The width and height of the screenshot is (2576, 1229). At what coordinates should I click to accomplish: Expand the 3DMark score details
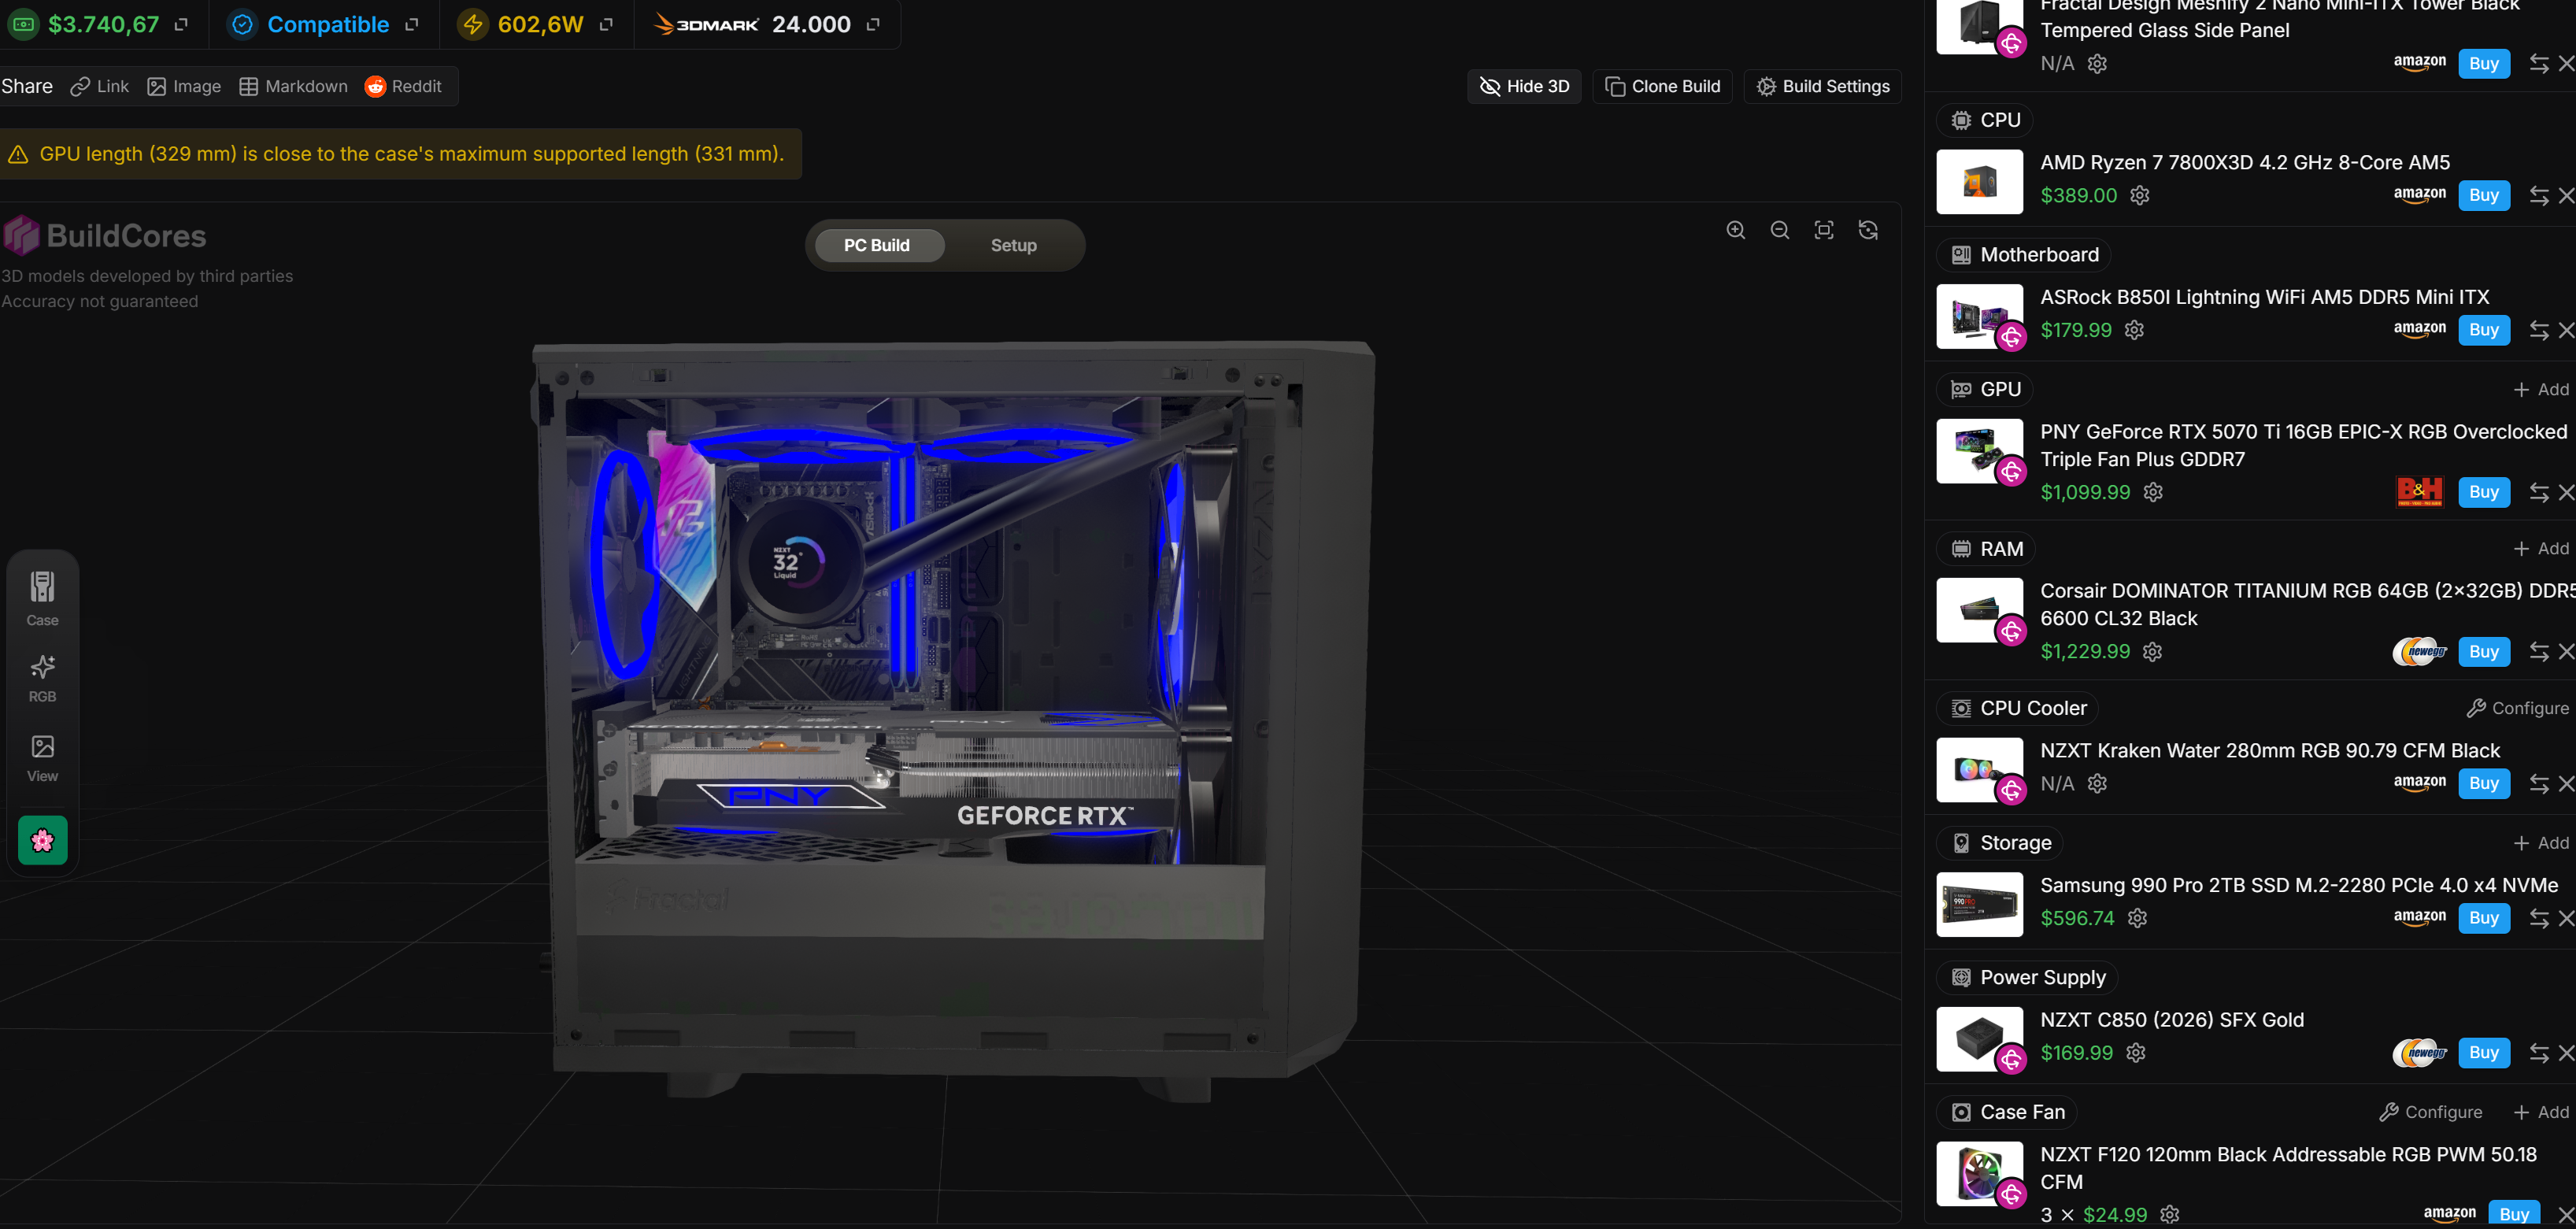pos(873,24)
